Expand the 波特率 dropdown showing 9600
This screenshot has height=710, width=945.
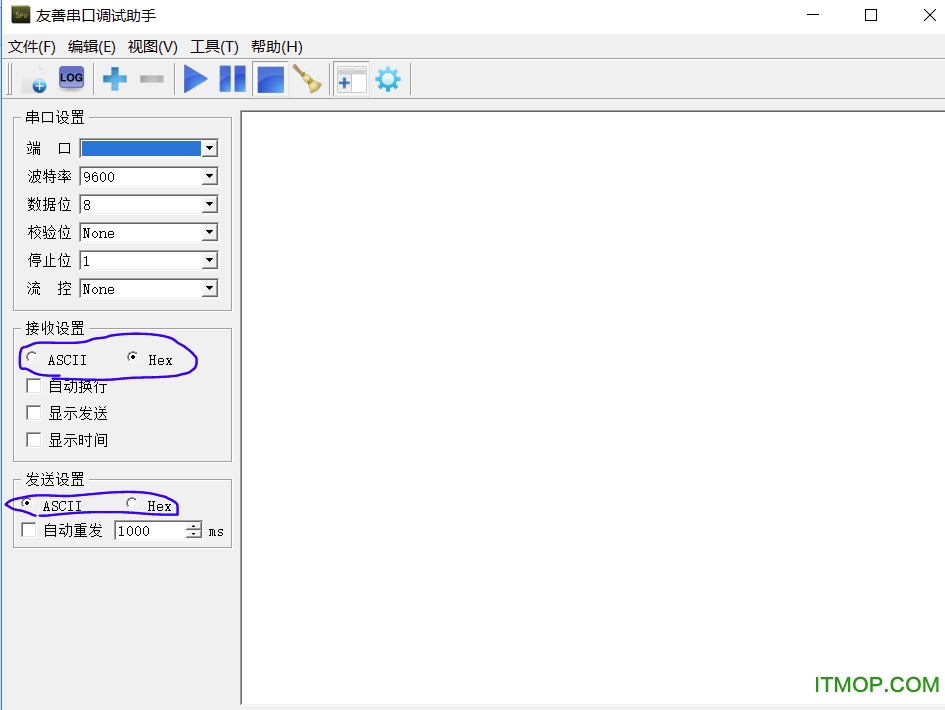point(209,177)
